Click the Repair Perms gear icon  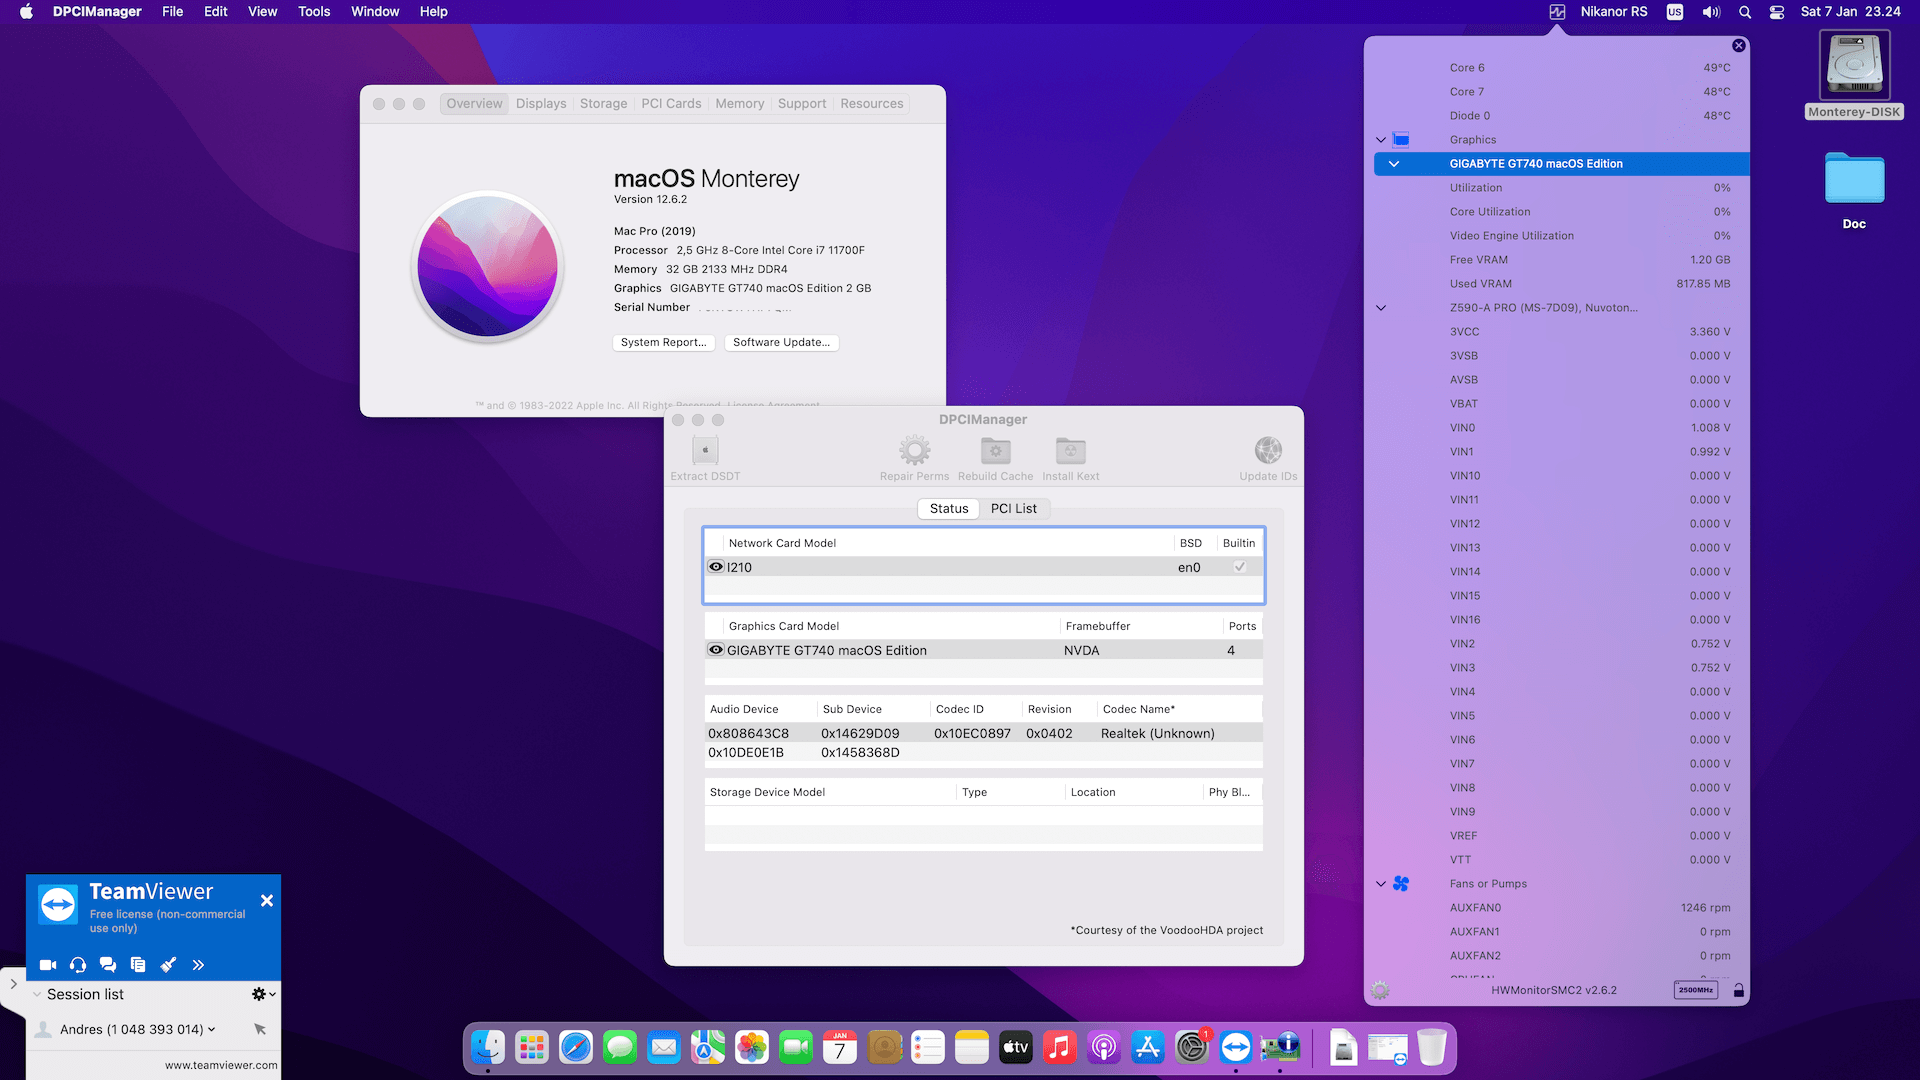pyautogui.click(x=914, y=451)
